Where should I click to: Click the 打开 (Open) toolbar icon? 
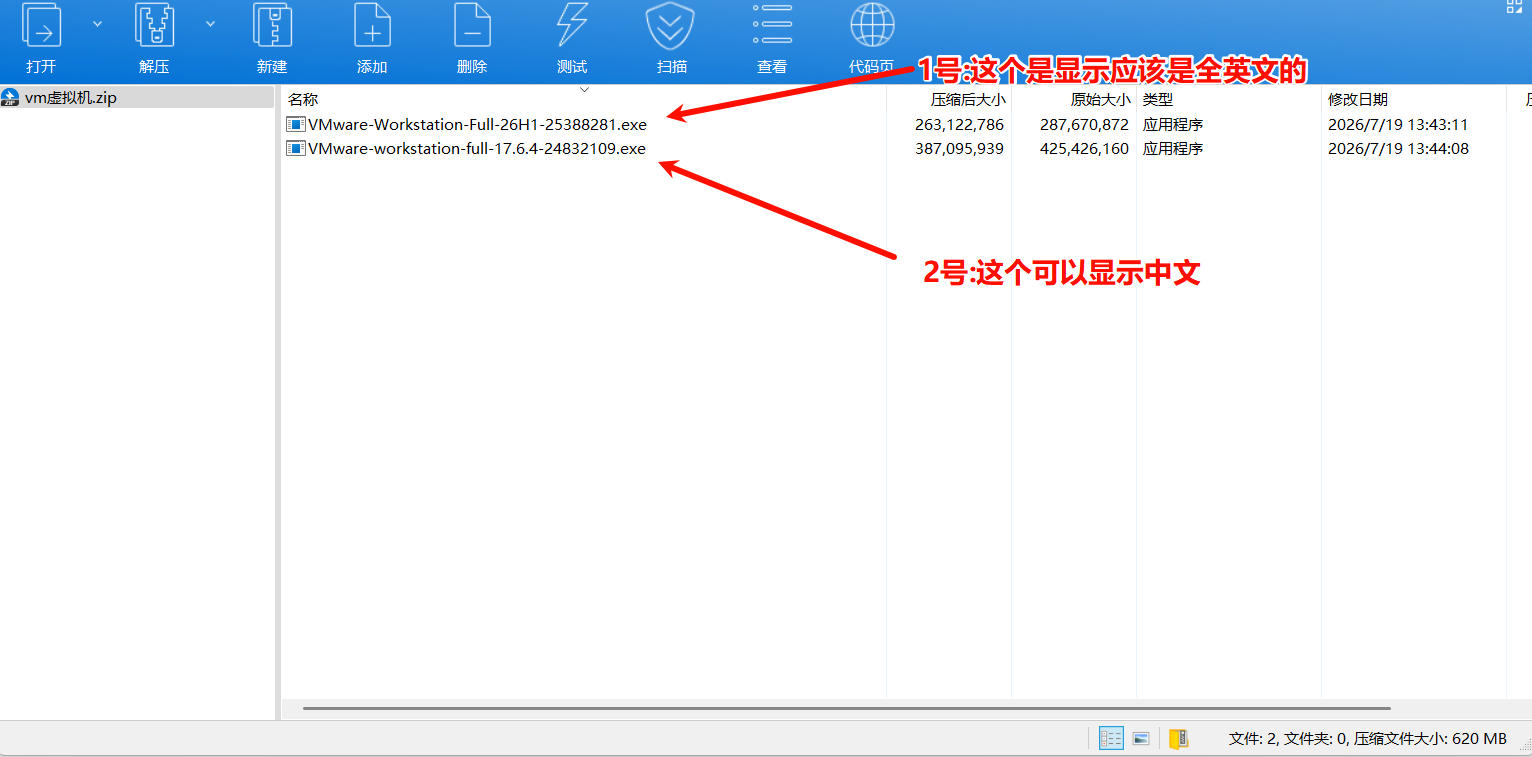pyautogui.click(x=42, y=27)
